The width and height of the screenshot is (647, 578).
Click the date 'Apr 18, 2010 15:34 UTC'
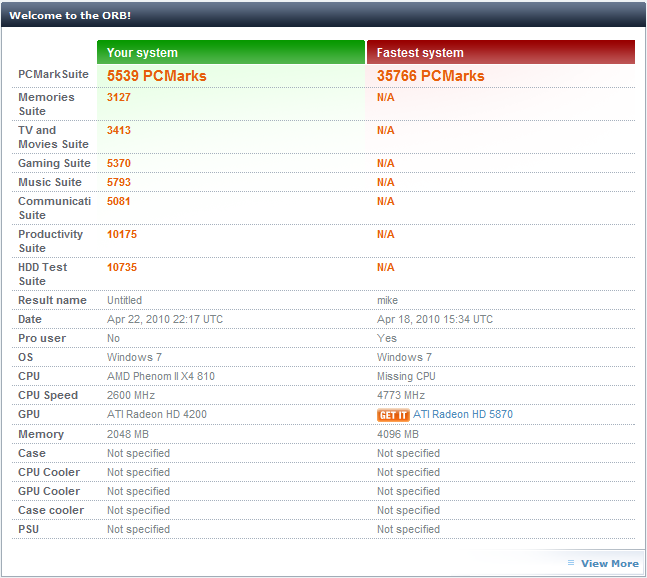[x=434, y=319]
